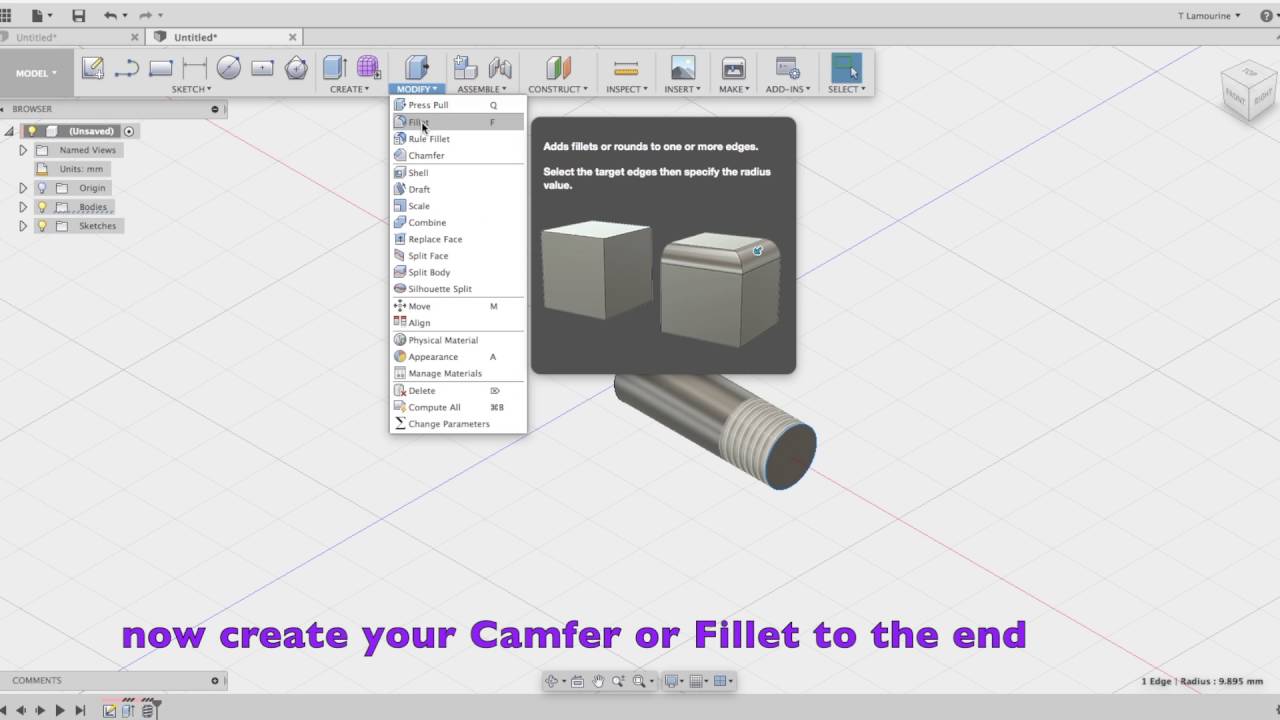Viewport: 1280px width, 720px height.
Task: Open the File menu dropdown
Action: pyautogui.click(x=41, y=16)
